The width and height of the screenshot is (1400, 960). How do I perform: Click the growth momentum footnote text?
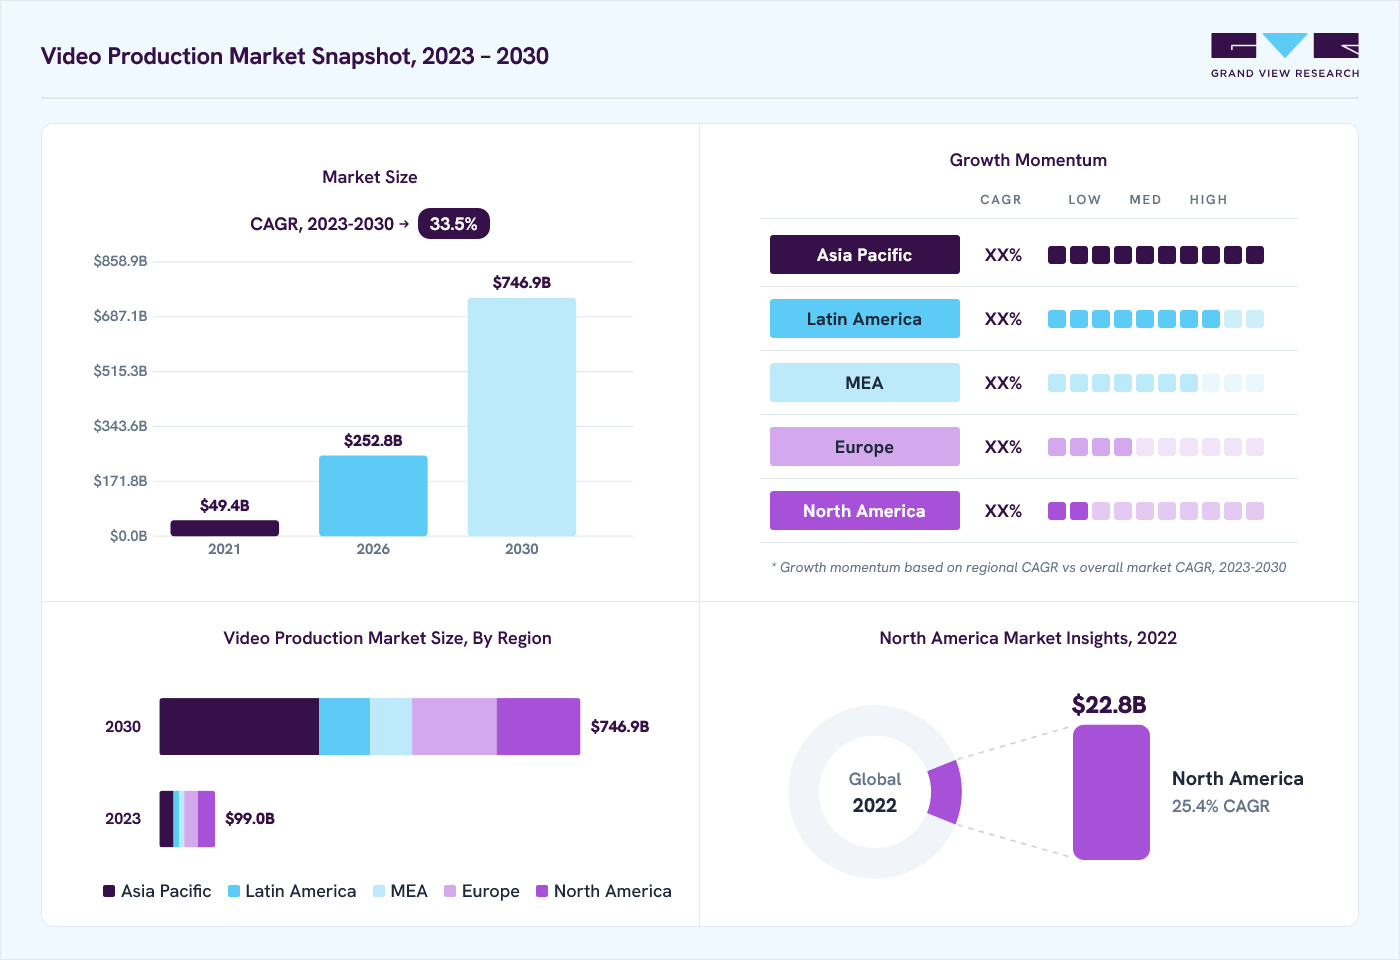(1029, 567)
